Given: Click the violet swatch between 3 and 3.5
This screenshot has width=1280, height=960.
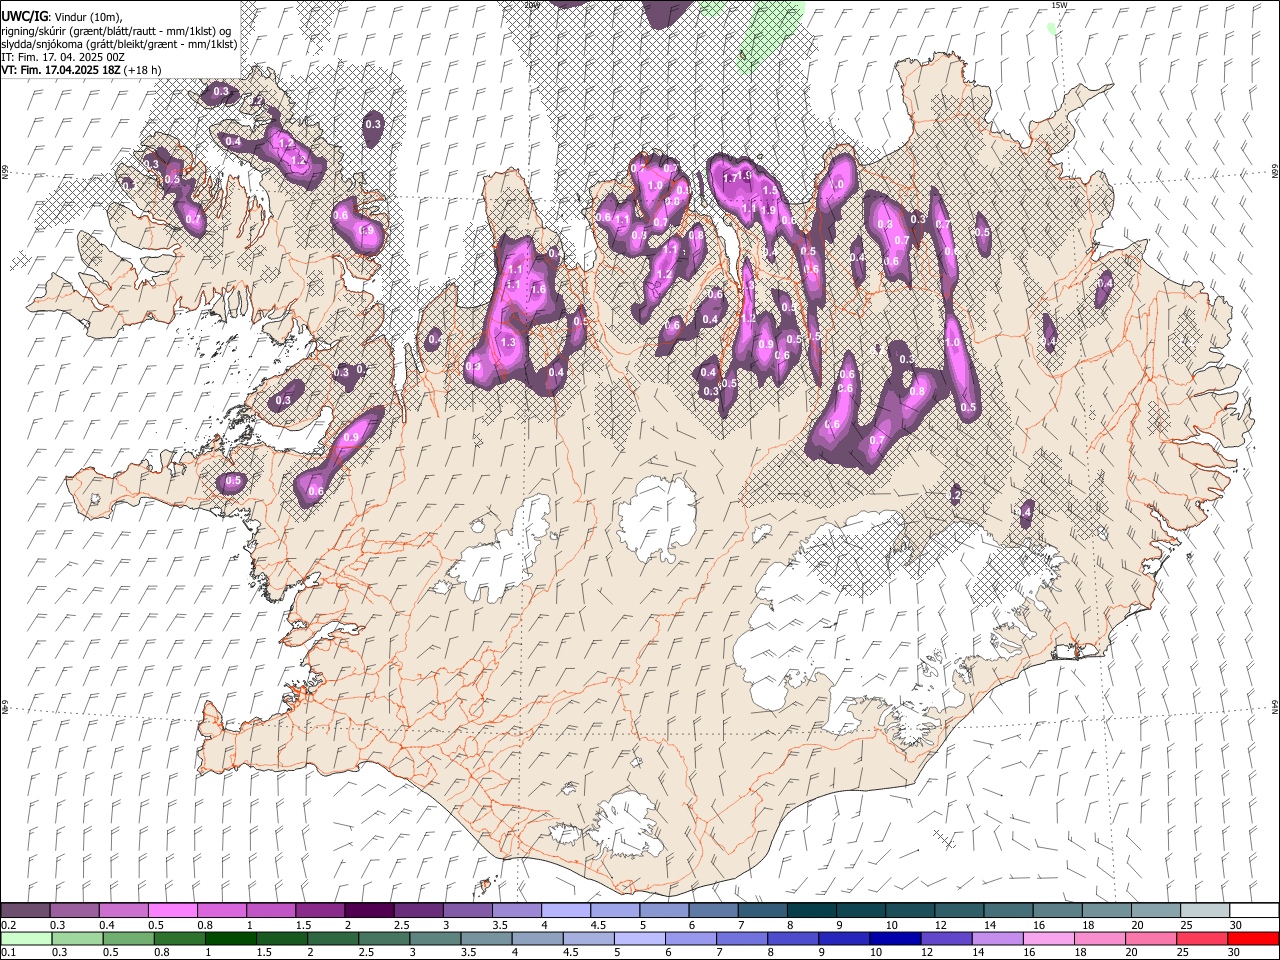Looking at the screenshot, I should pos(466,910).
